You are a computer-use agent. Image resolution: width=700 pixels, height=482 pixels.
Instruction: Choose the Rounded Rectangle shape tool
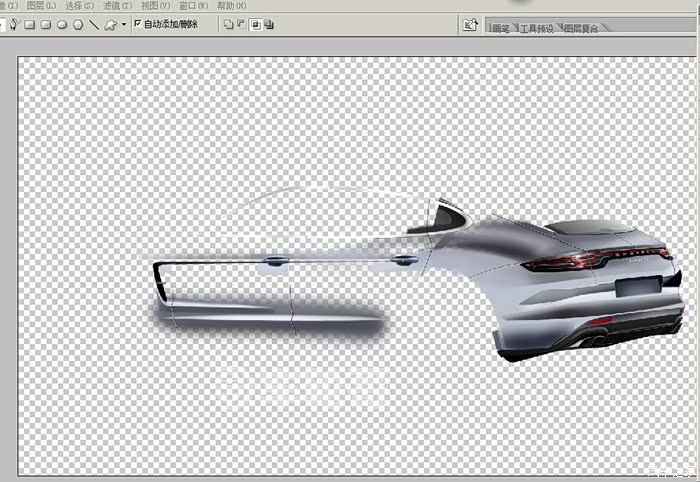(x=46, y=24)
